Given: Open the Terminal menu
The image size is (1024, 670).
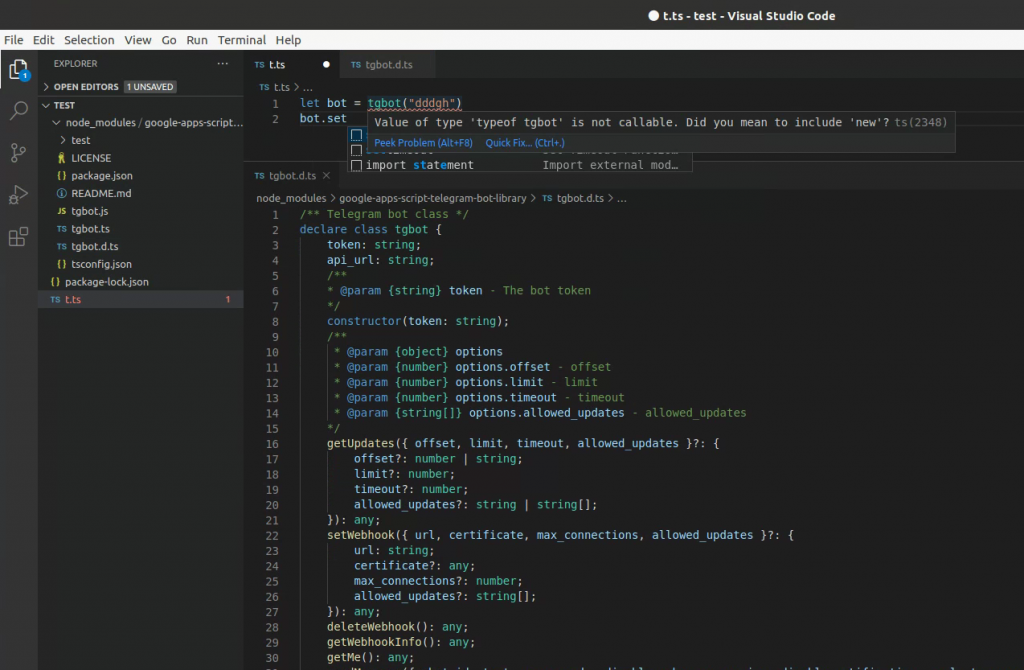Looking at the screenshot, I should click(242, 40).
